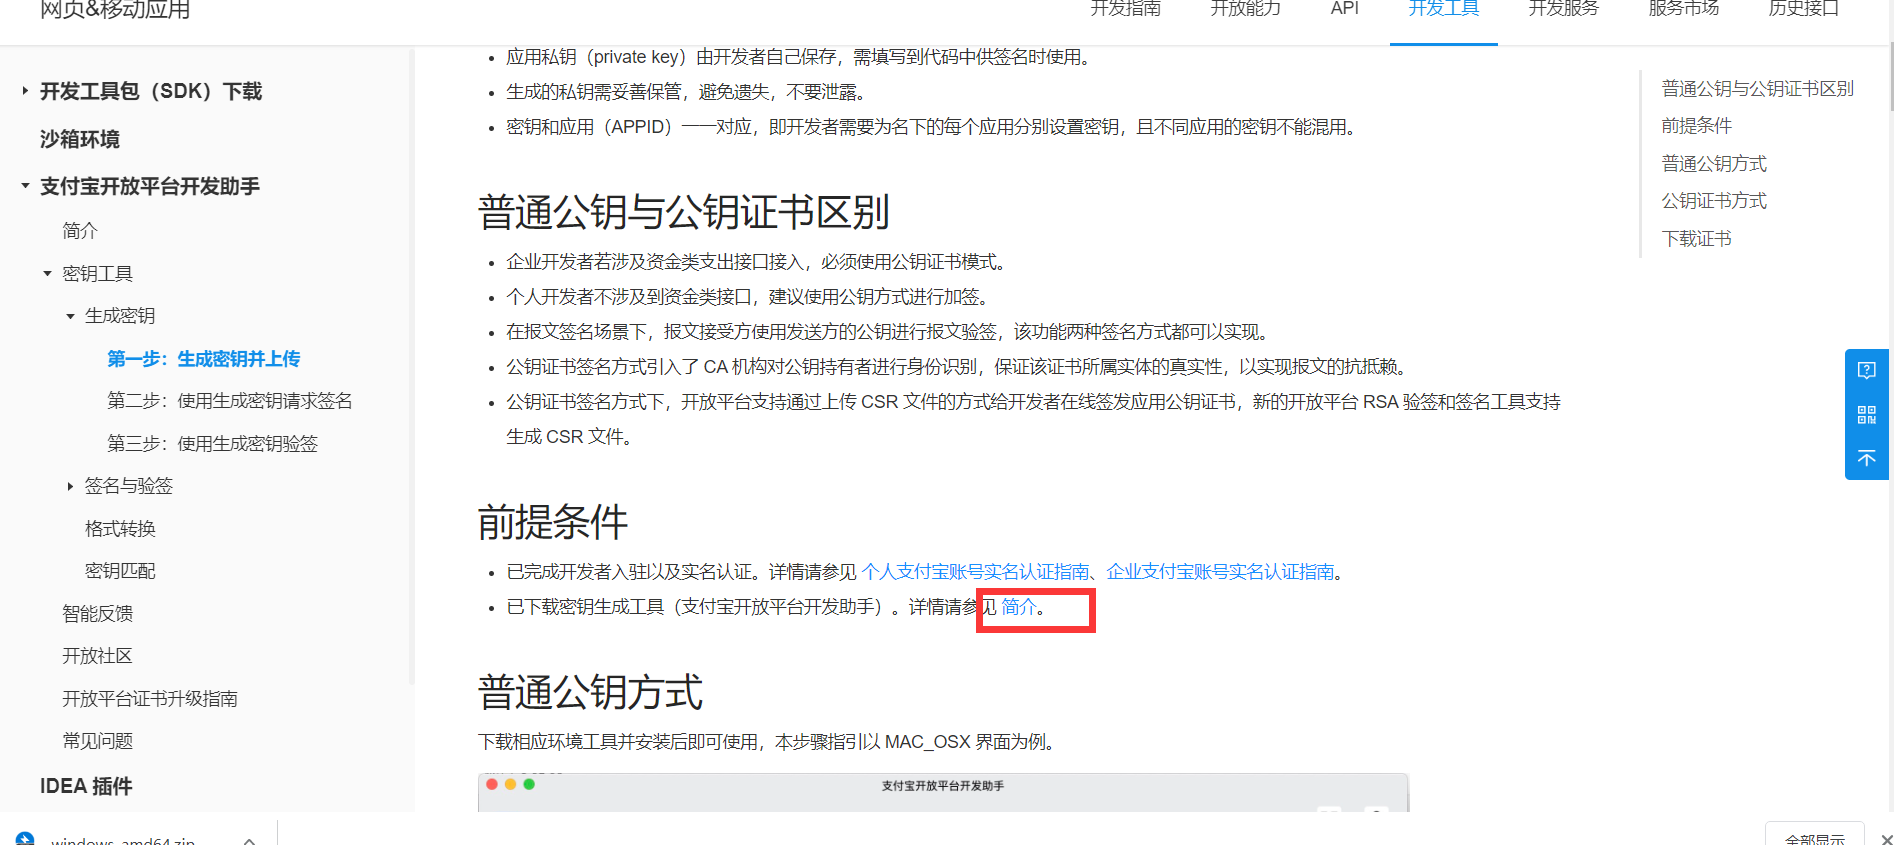
Task: Open the downloaded windows_amd64.zip file
Action: click(x=123, y=840)
